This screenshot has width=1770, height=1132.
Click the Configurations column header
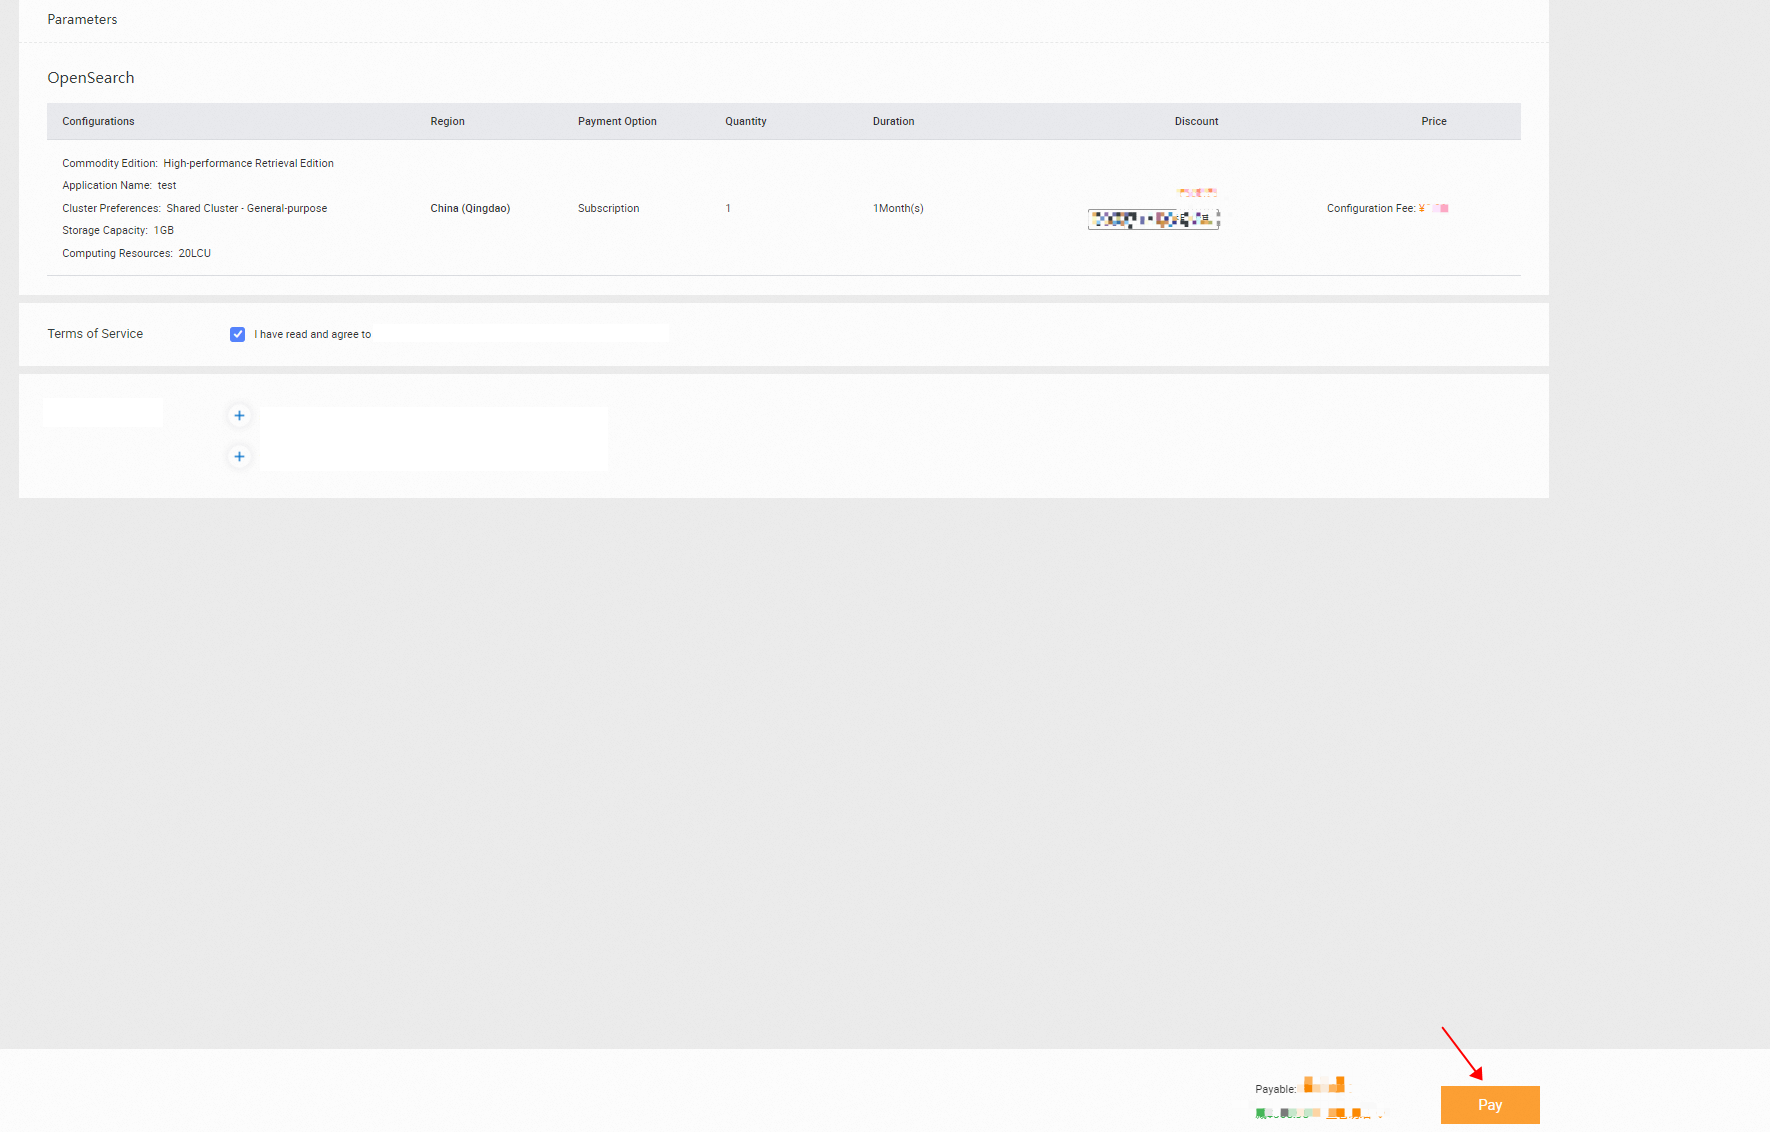[x=98, y=121]
